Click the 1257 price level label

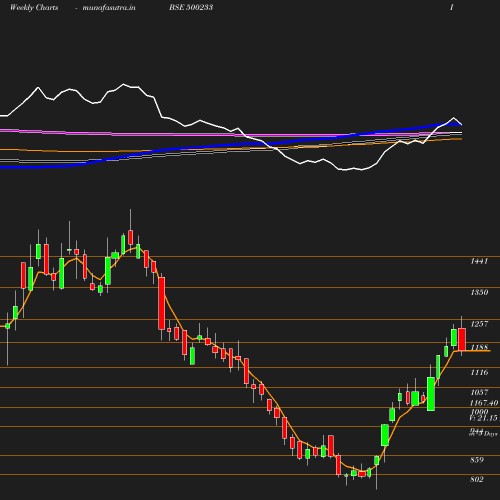tap(479, 324)
